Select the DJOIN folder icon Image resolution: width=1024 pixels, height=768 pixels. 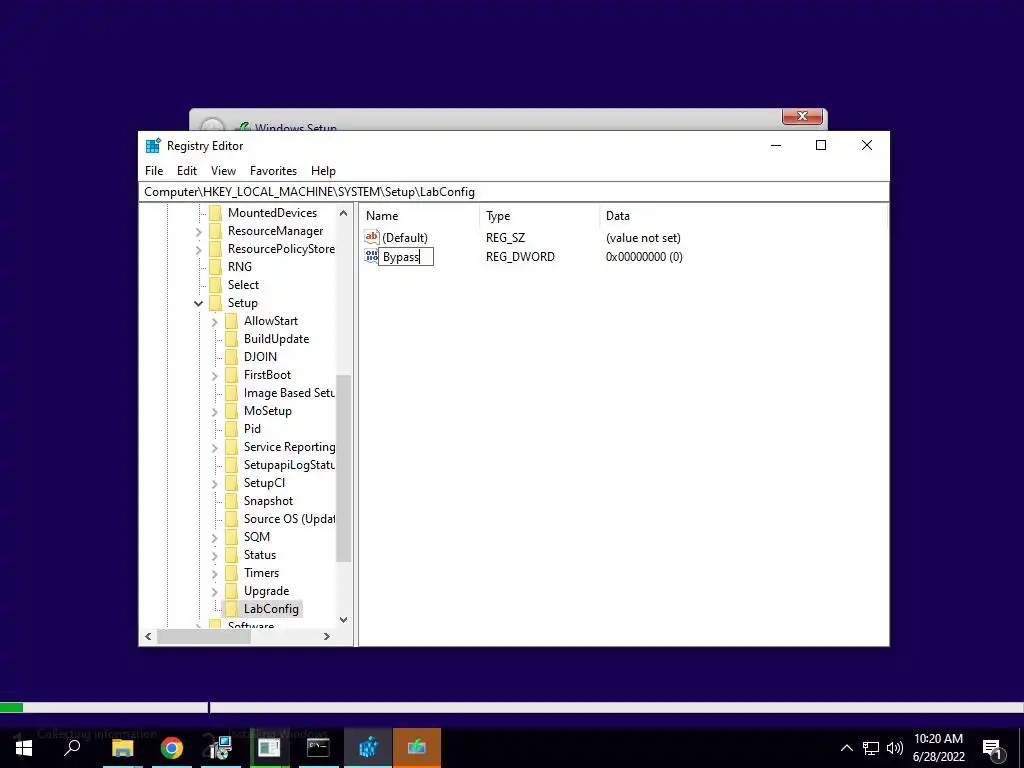[231, 357]
